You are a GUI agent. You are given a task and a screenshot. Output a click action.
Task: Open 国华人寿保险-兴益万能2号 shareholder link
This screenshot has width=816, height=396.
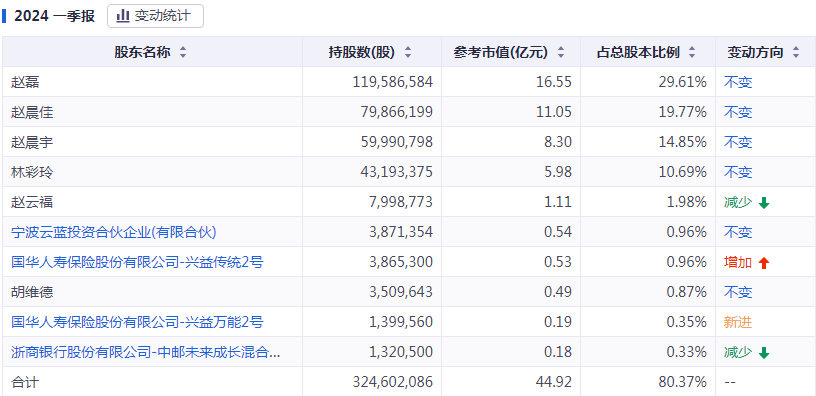[x=137, y=322]
